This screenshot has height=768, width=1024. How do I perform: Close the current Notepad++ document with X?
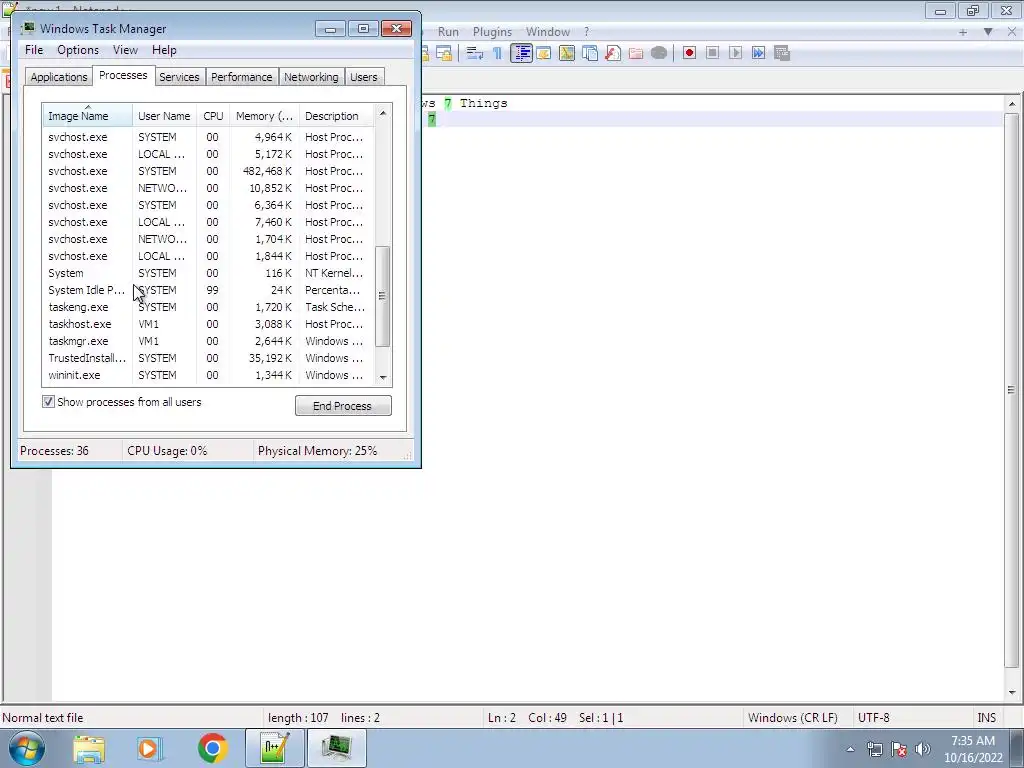pyautogui.click(x=1011, y=32)
